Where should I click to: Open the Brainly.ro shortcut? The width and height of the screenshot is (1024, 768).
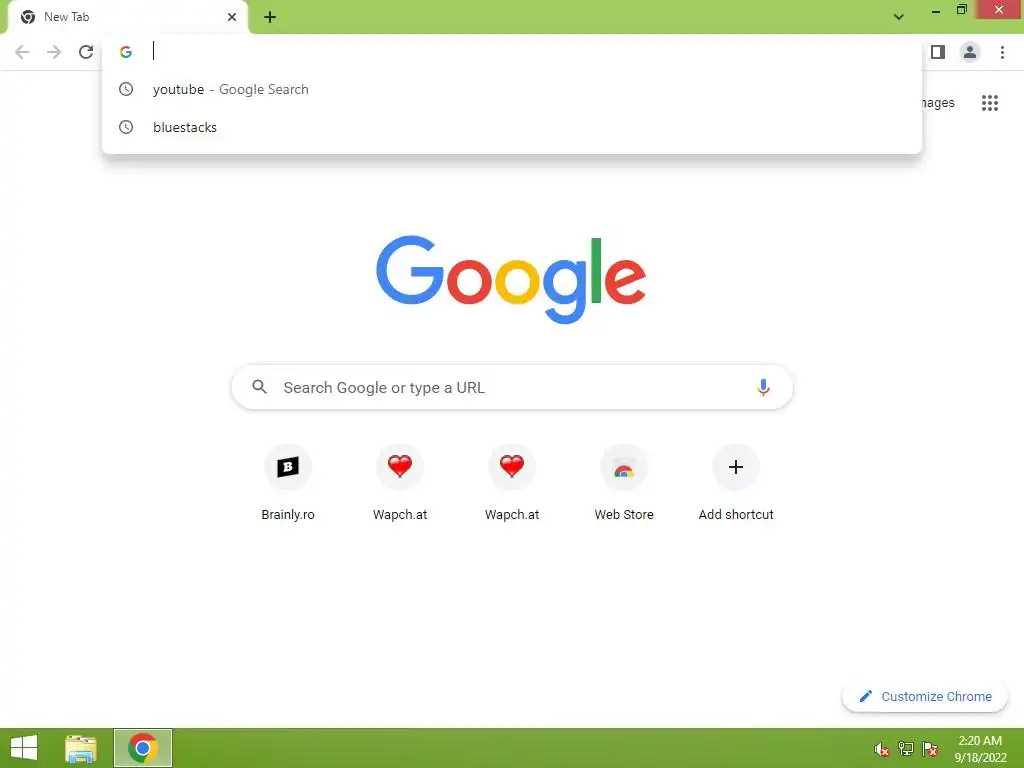tap(288, 483)
